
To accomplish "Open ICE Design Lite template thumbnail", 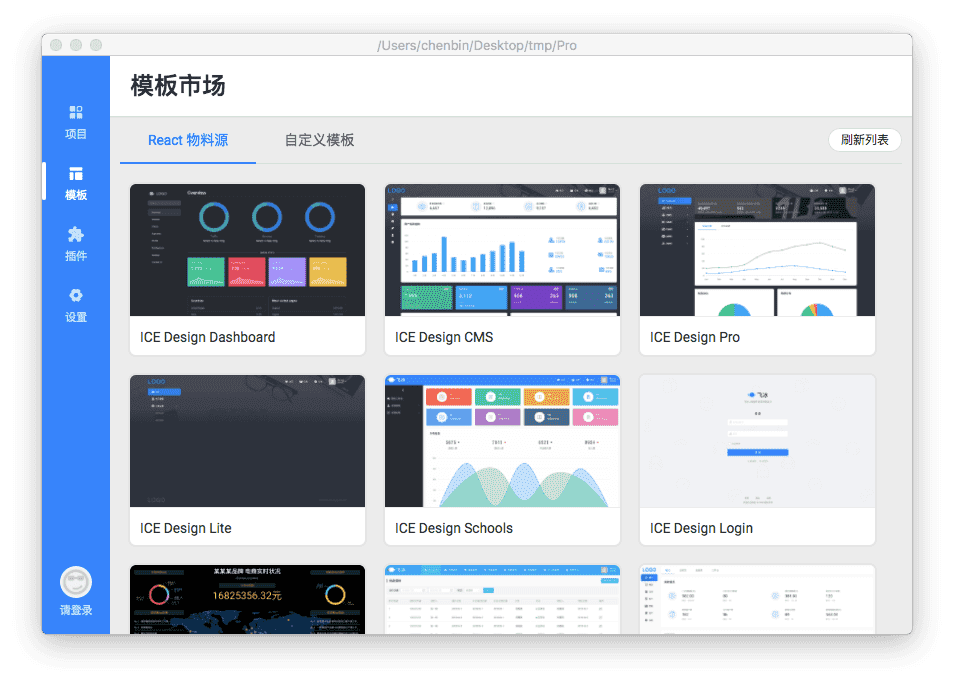I will tap(248, 441).
